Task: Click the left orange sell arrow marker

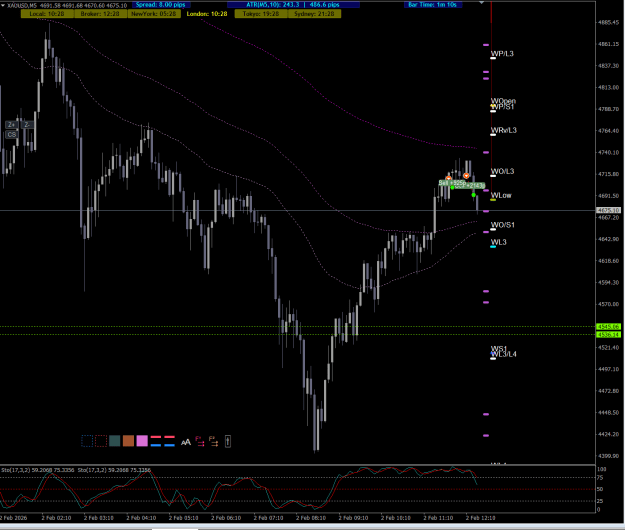Action: (448, 178)
